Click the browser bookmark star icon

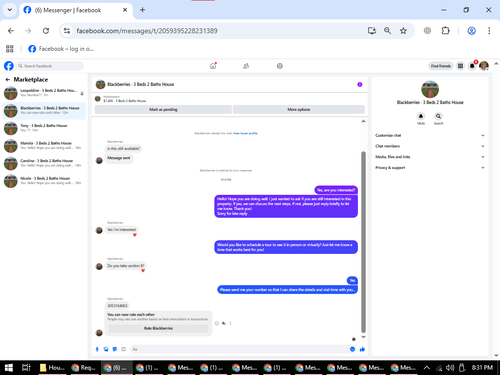click(403, 31)
